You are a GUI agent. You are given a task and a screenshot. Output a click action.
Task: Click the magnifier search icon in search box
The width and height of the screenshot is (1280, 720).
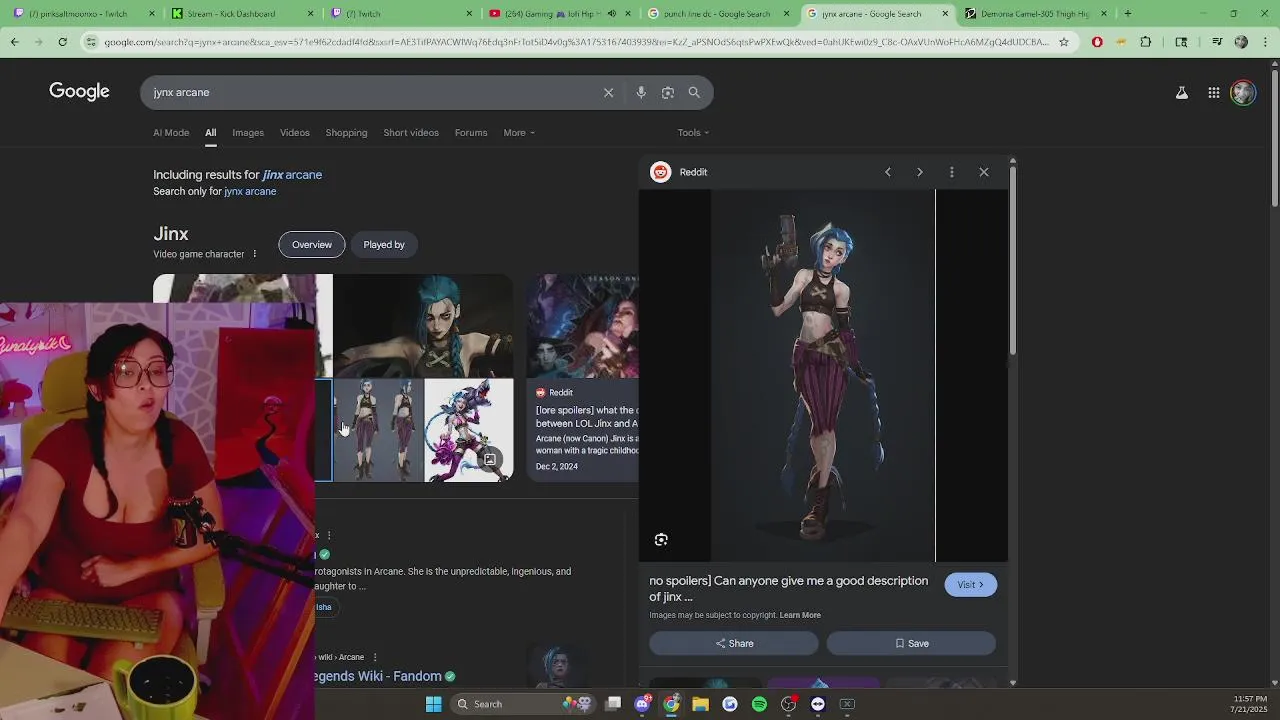(694, 92)
